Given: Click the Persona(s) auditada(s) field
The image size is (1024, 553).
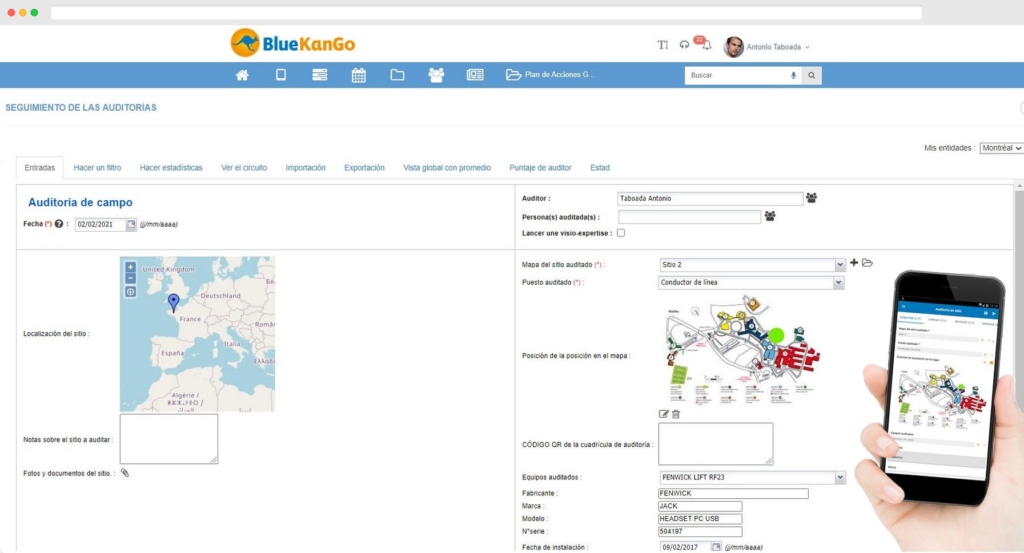Looking at the screenshot, I should pos(689,217).
